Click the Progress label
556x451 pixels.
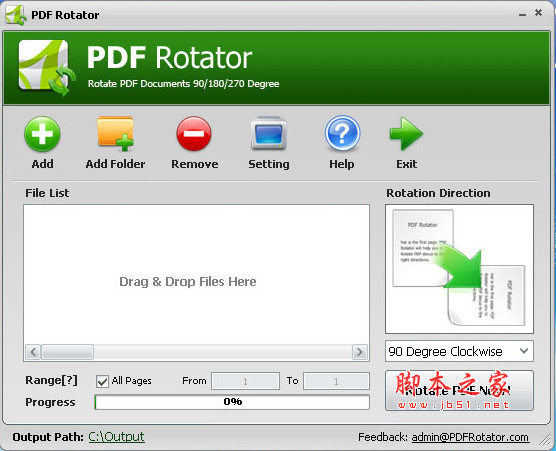tap(50, 402)
